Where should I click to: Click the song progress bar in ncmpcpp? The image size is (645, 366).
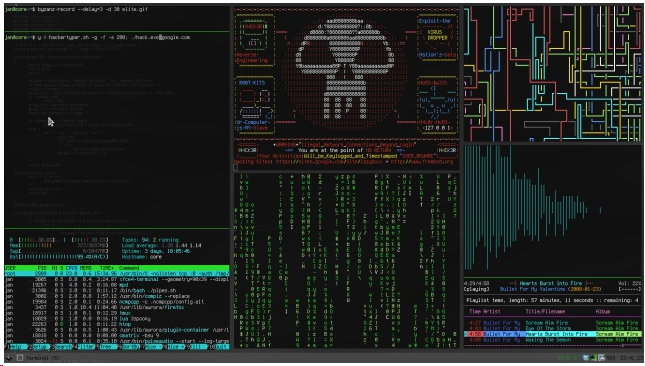point(552,346)
